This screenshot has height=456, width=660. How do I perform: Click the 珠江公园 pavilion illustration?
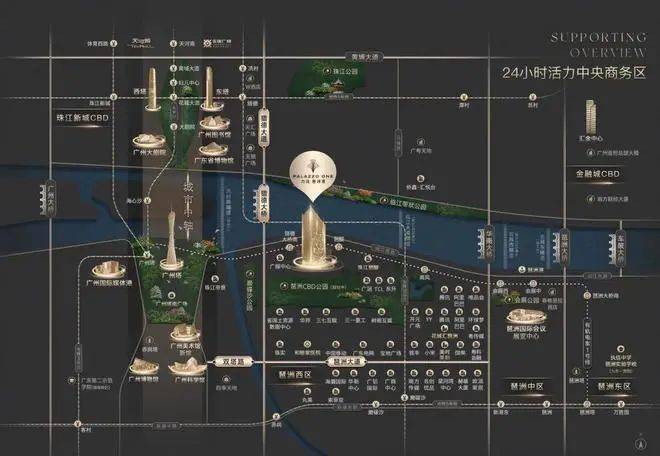pos(336,88)
